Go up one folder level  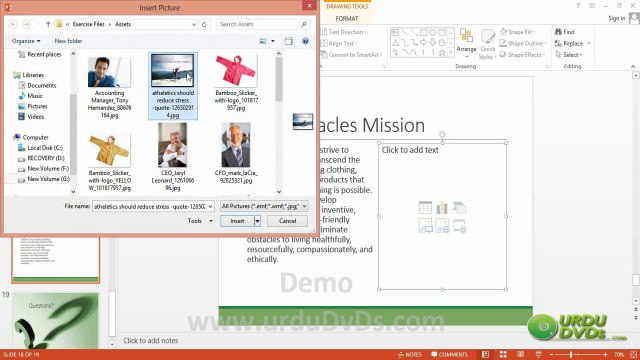pyautogui.click(x=48, y=24)
